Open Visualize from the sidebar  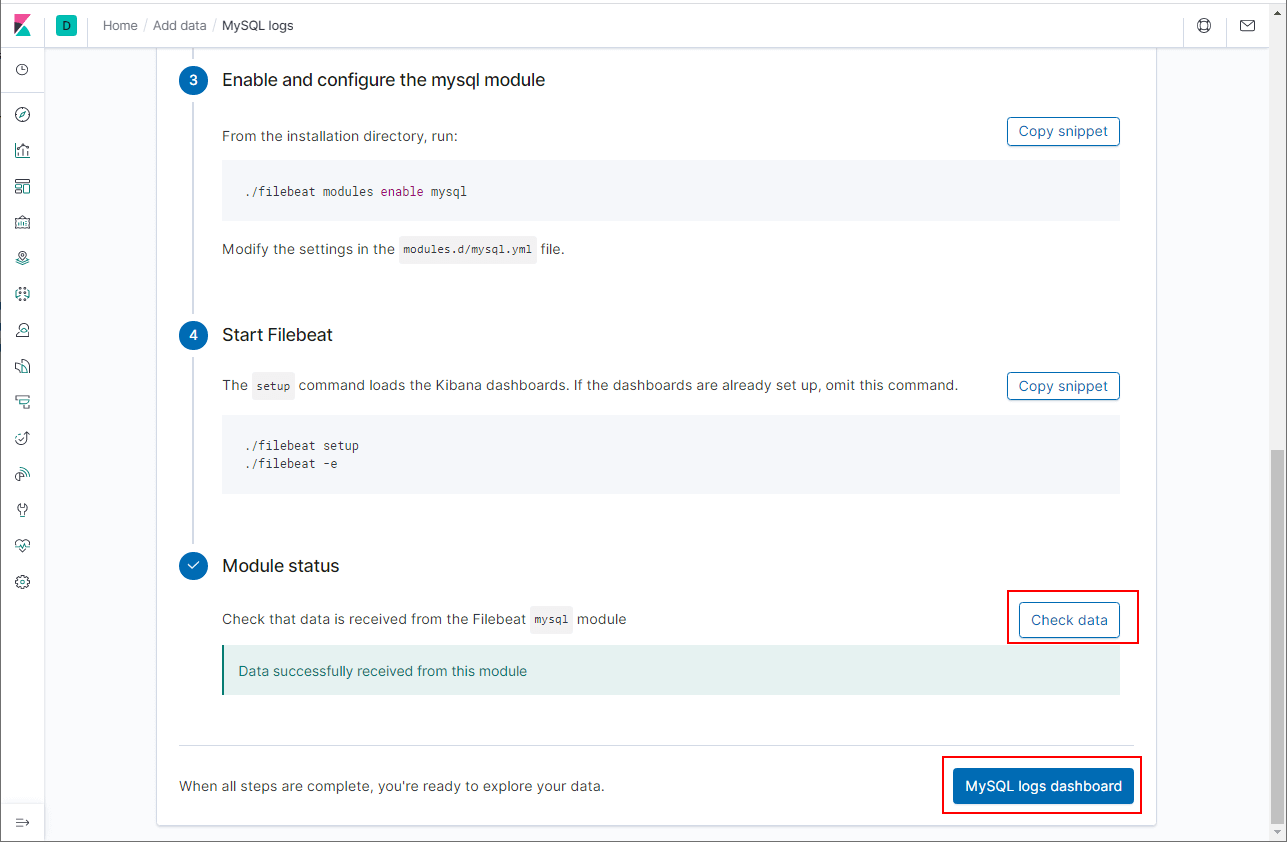tap(23, 151)
